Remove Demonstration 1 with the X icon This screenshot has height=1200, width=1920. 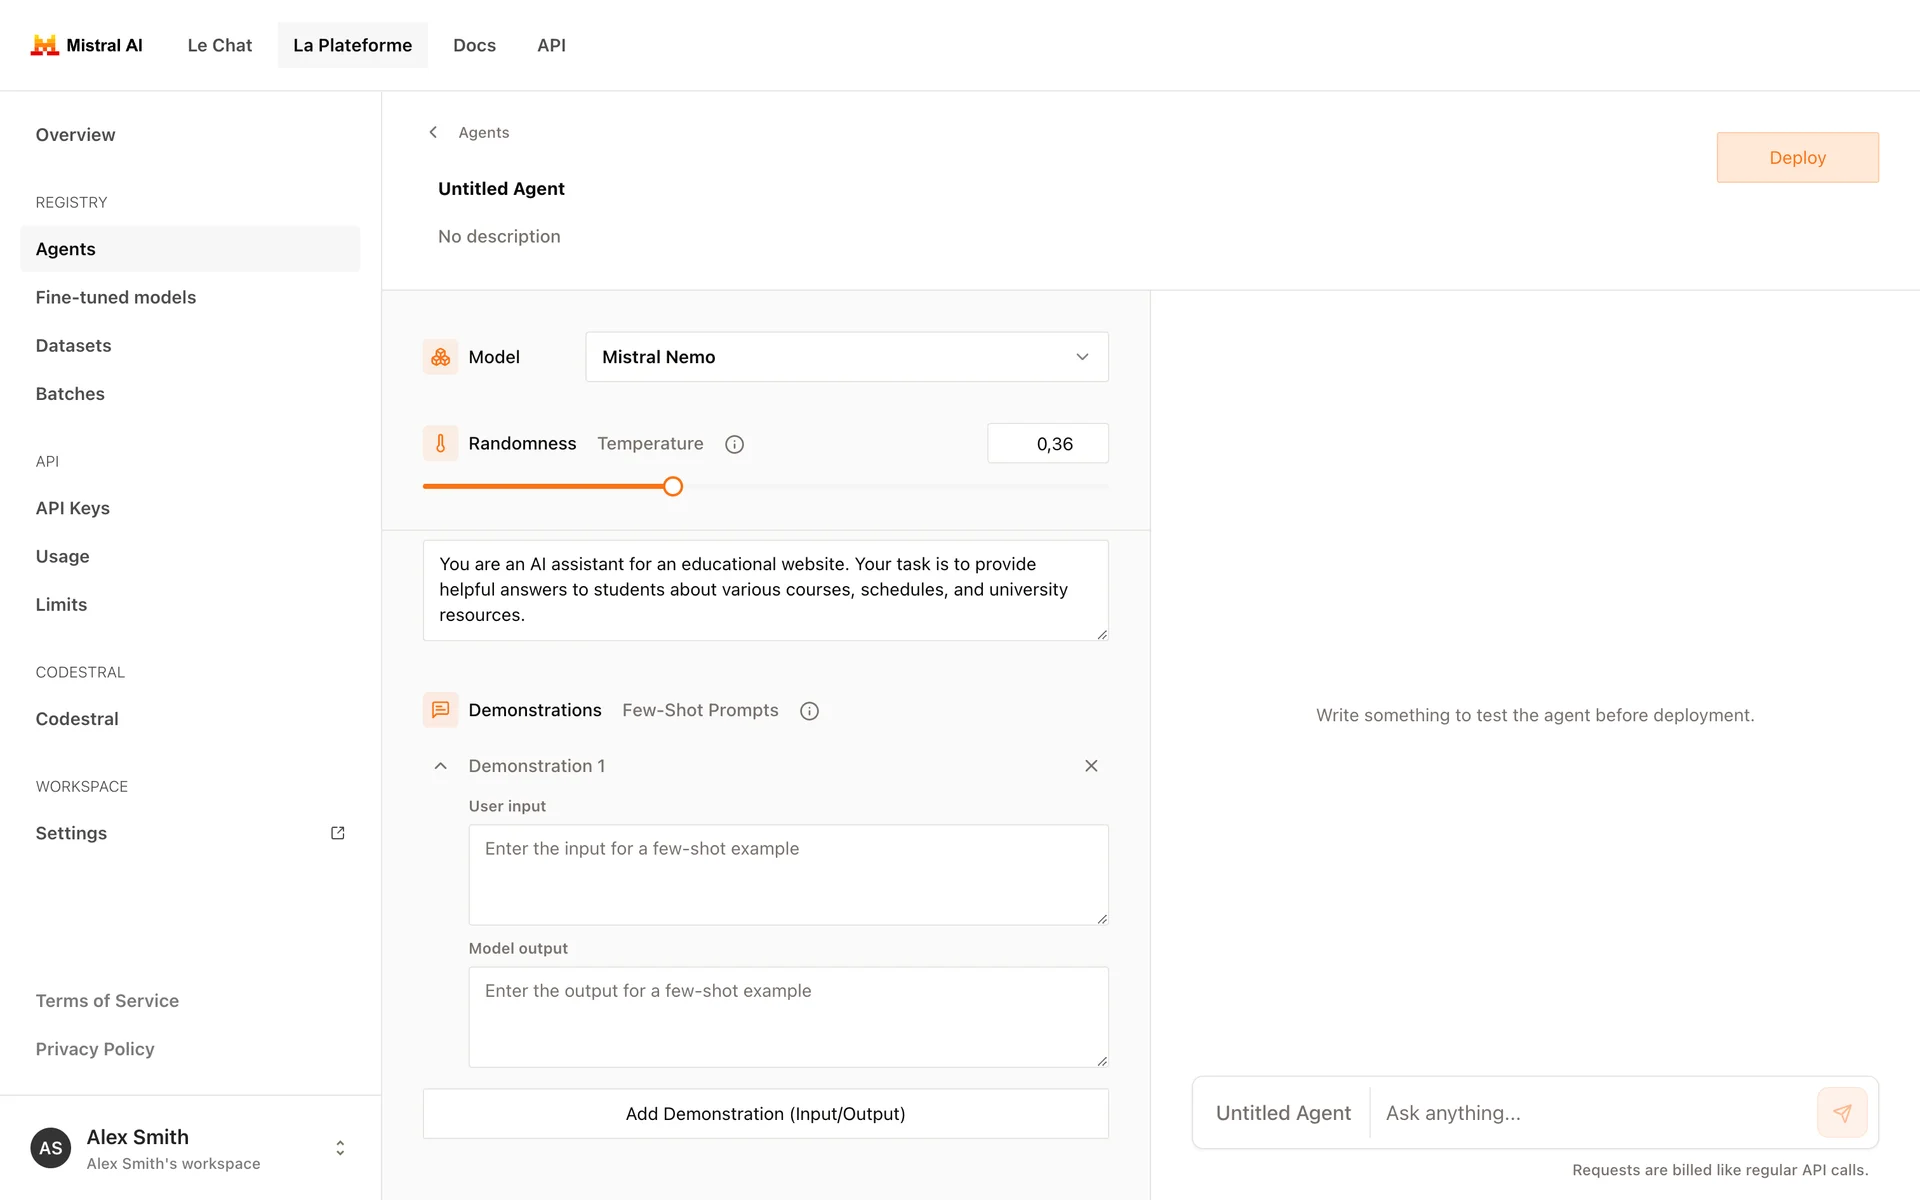click(x=1091, y=766)
